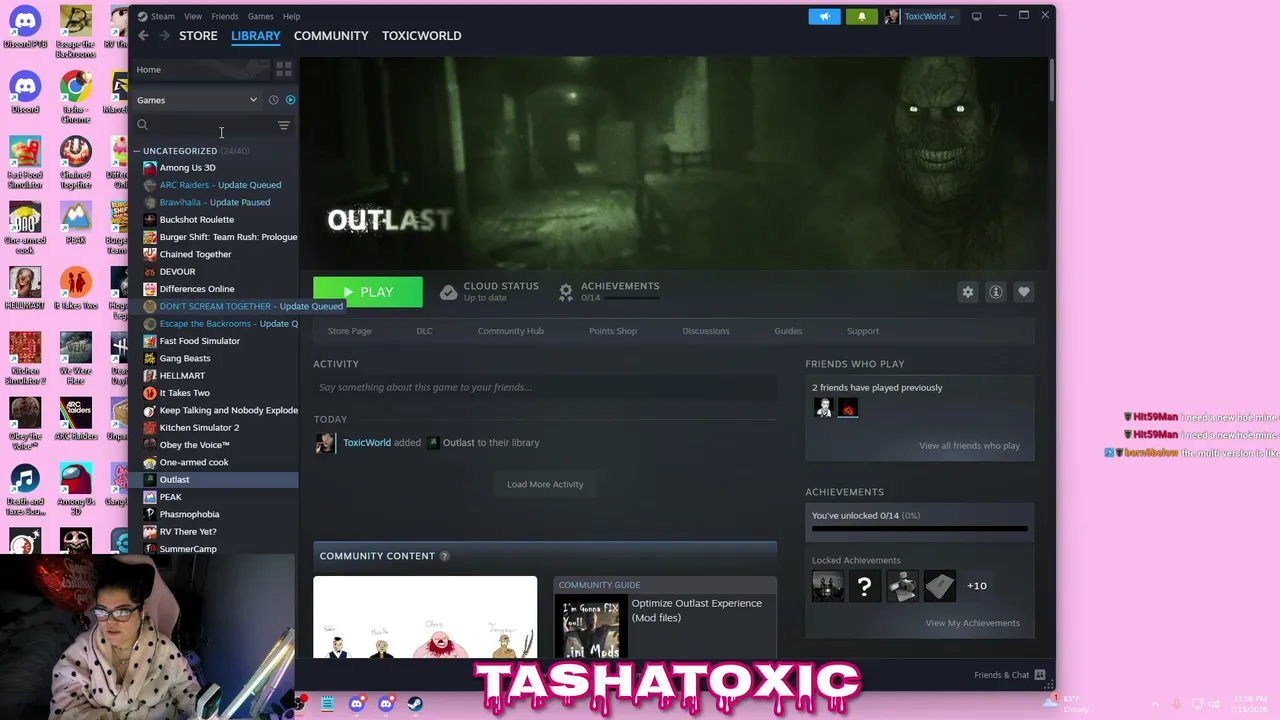The height and width of the screenshot is (720, 1280).
Task: Collapse the UNCATEGORIZED games category
Action: pos(137,151)
